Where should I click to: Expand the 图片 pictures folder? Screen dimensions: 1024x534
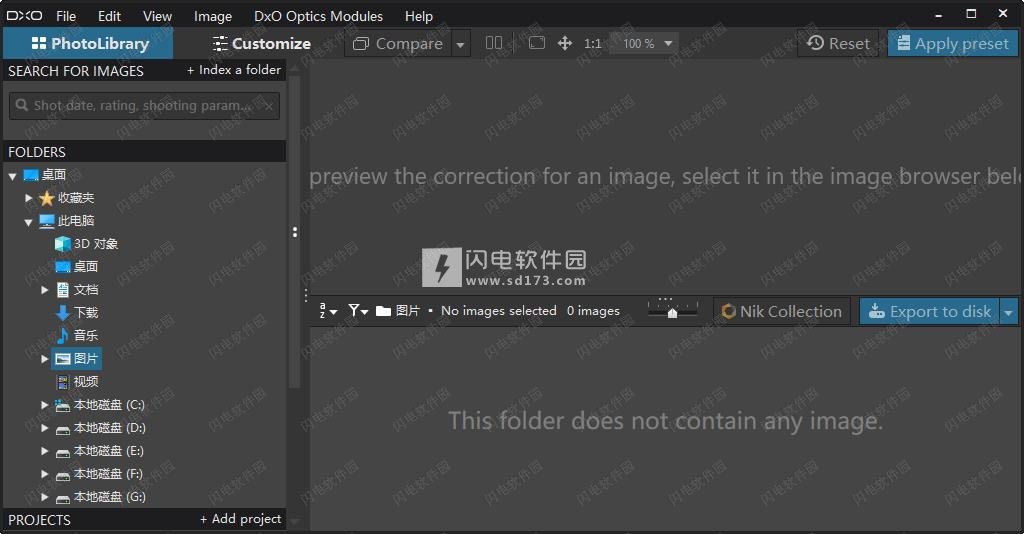click(x=44, y=358)
